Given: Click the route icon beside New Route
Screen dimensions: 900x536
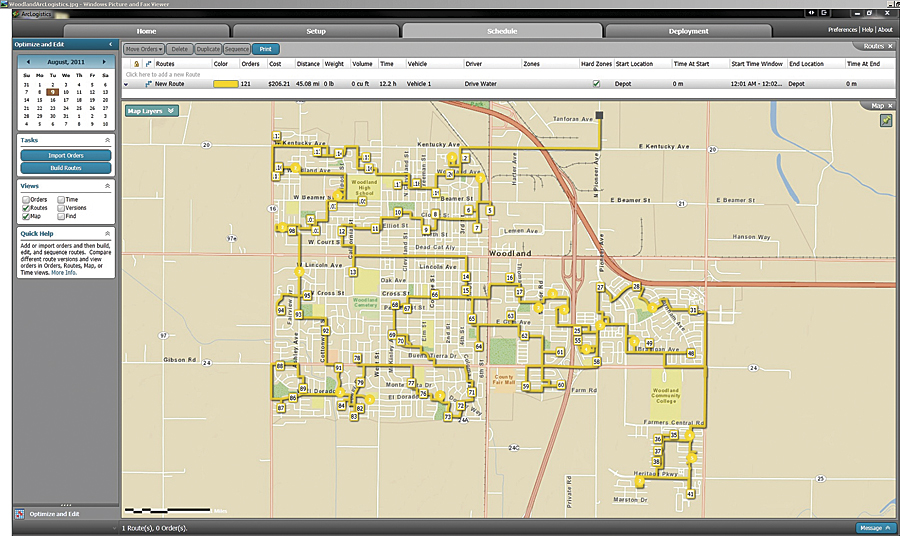Looking at the screenshot, I should pyautogui.click(x=148, y=84).
